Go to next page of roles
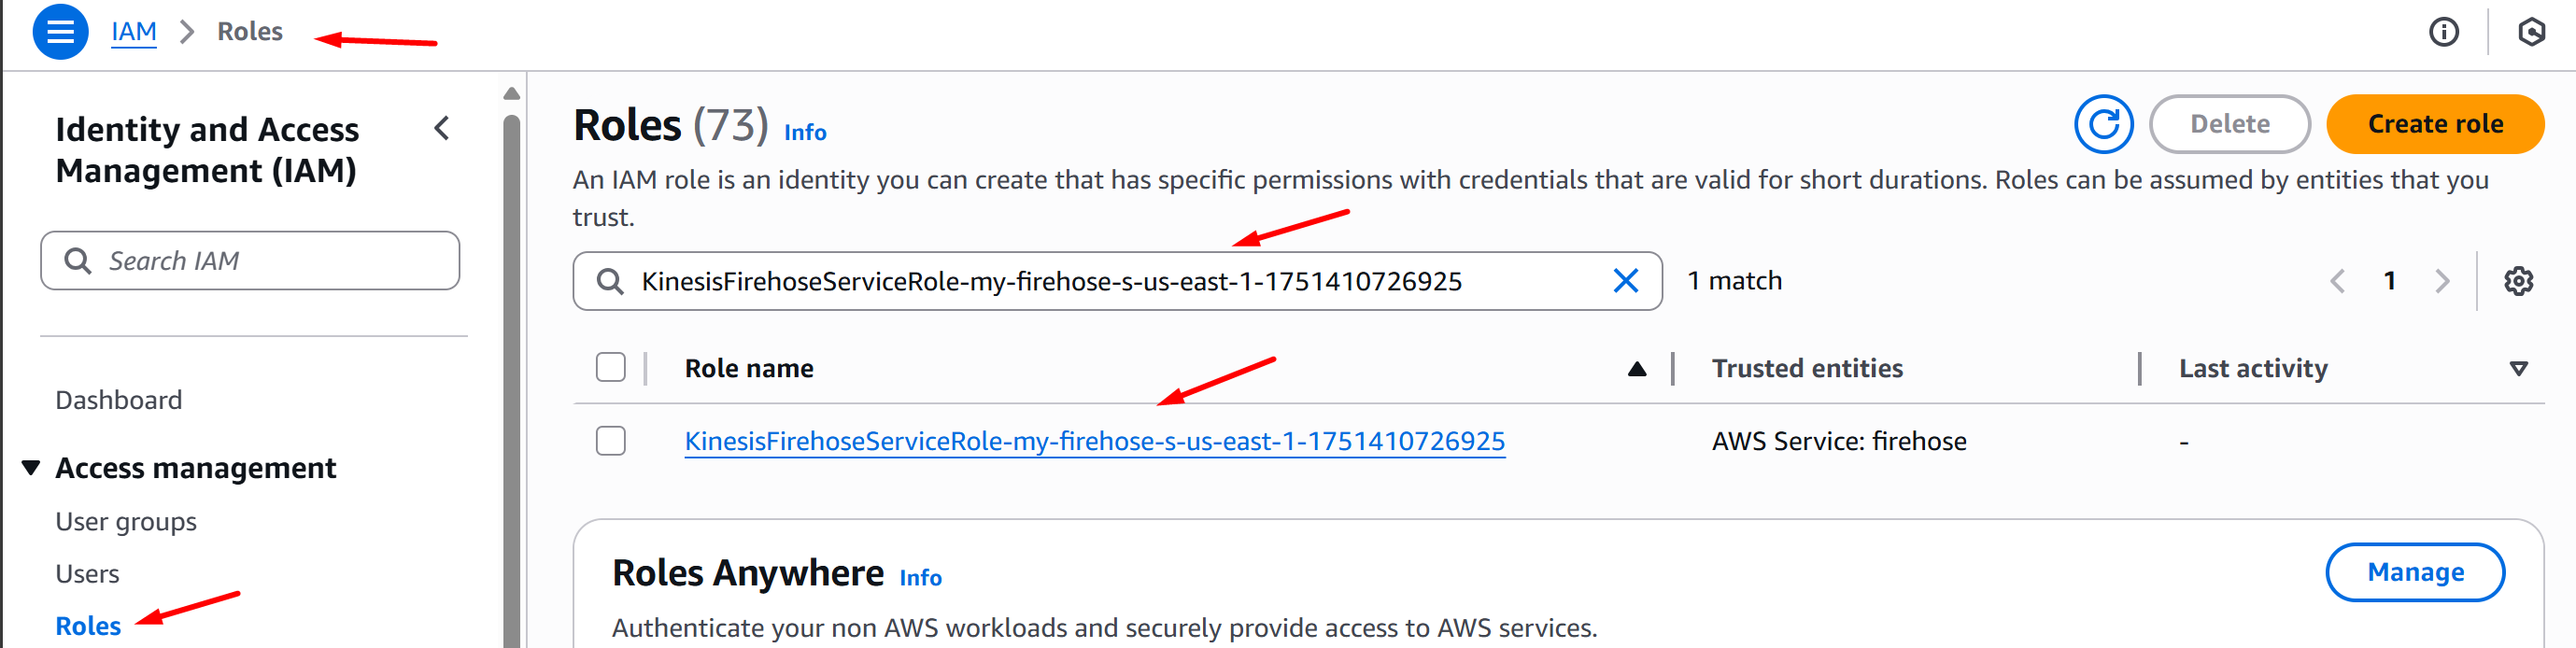 [2442, 281]
